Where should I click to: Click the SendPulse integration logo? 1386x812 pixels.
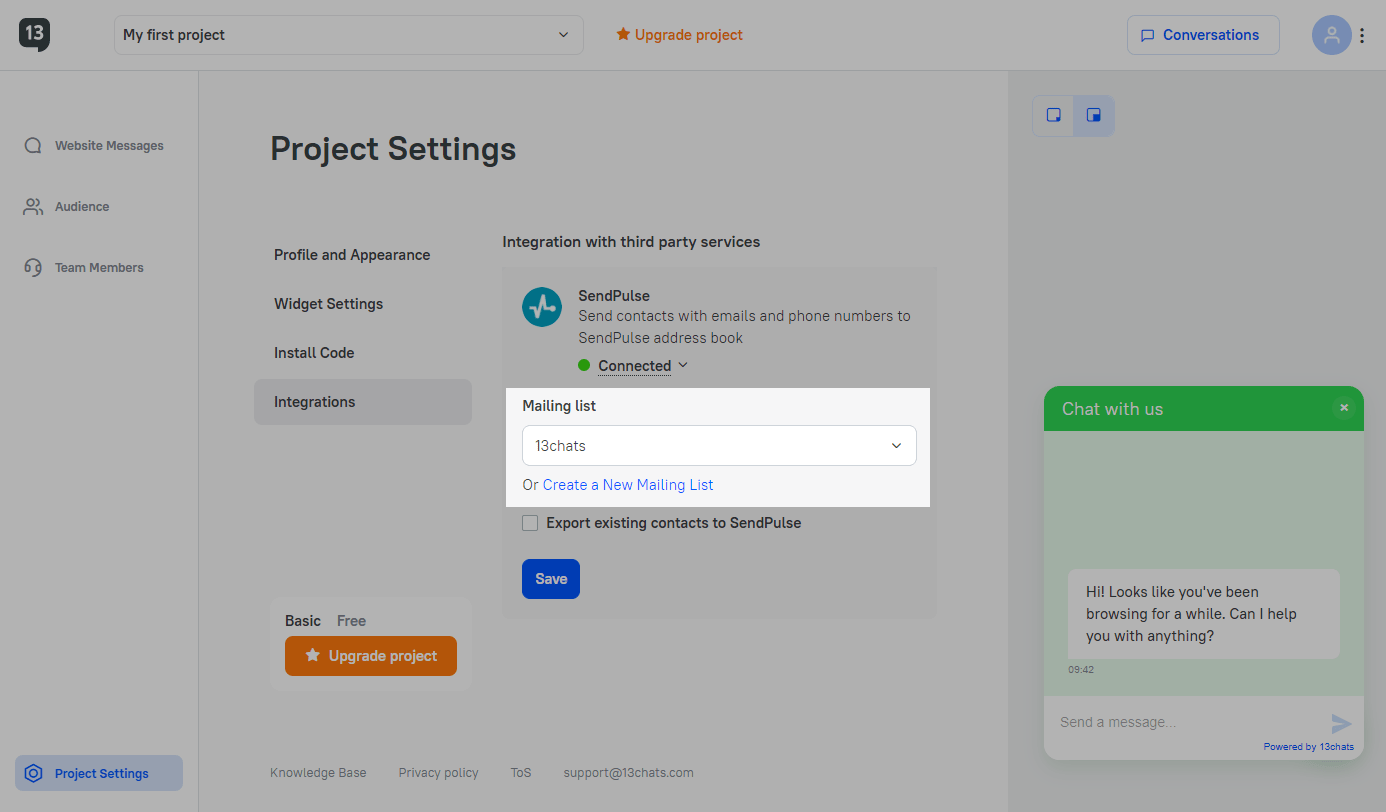click(x=542, y=306)
